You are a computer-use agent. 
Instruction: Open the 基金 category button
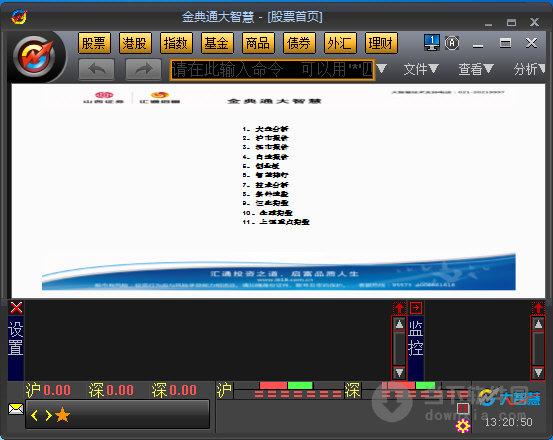coord(217,43)
